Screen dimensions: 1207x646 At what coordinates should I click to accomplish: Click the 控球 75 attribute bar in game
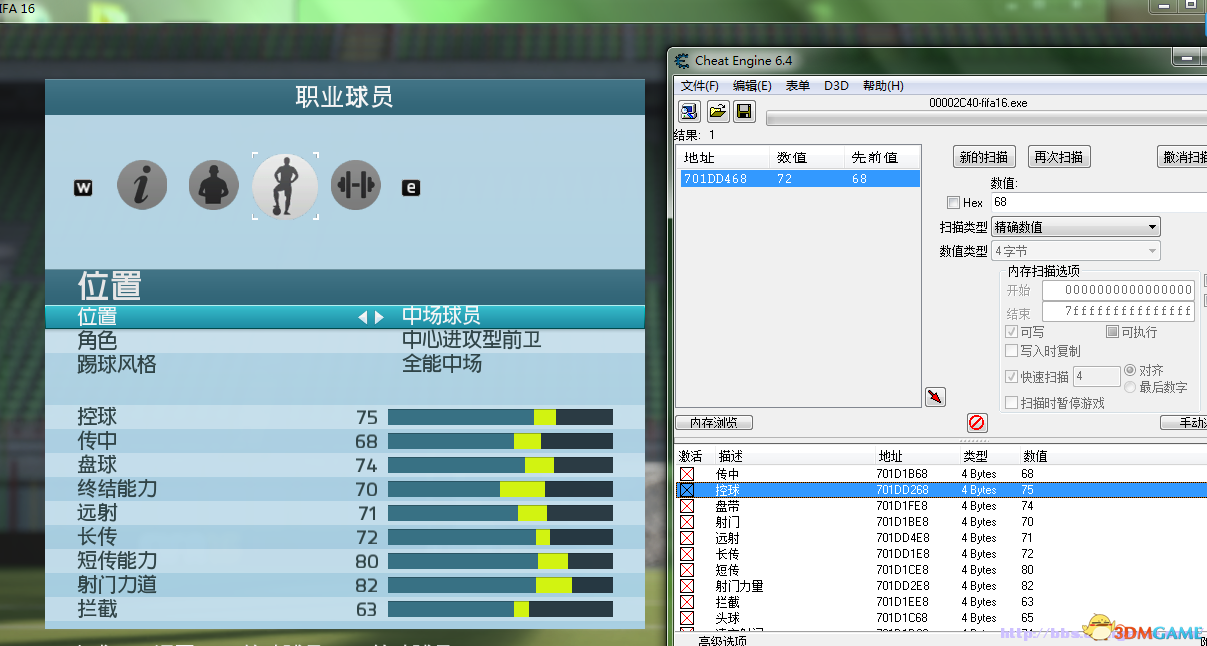click(500, 417)
